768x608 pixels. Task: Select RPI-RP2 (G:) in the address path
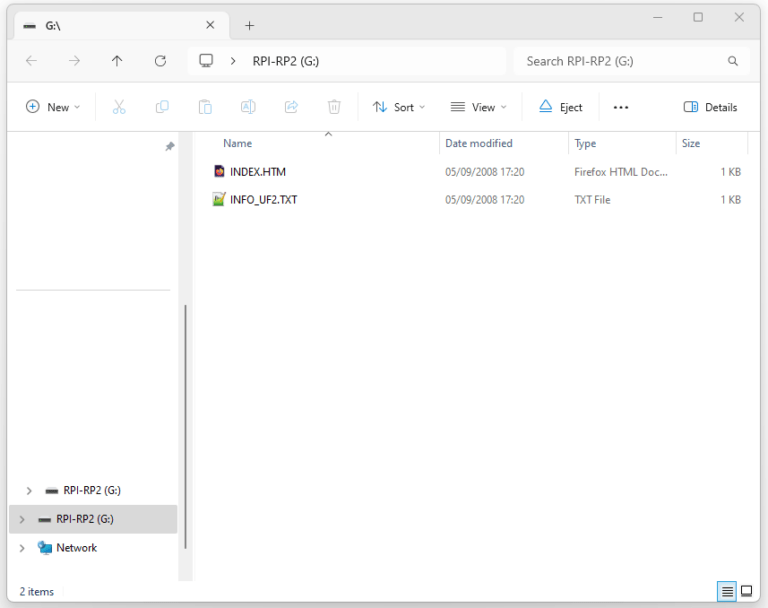[x=286, y=61]
